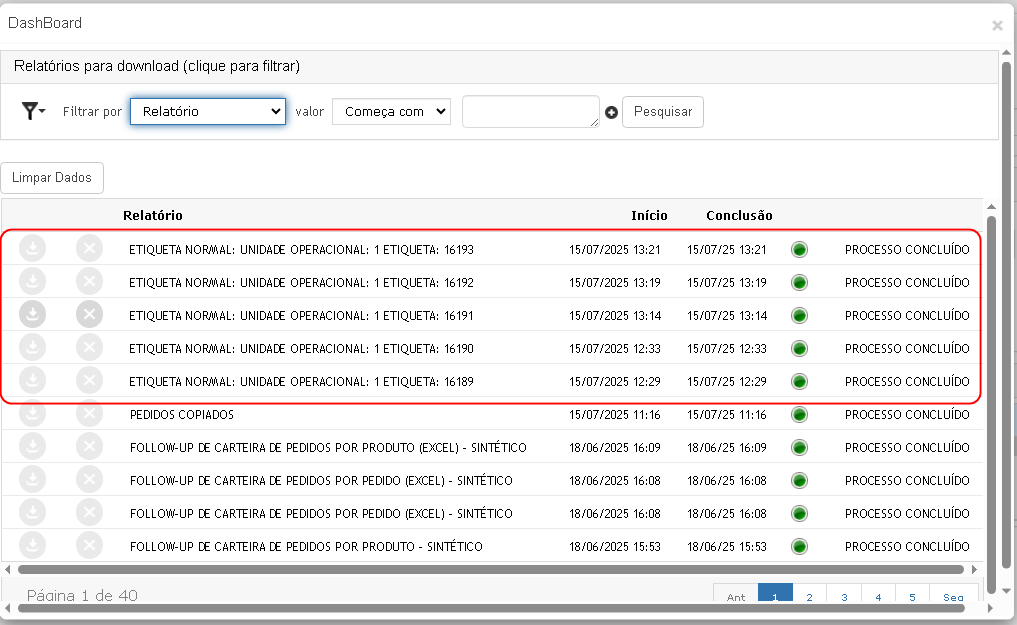Click the filter value text field
The image size is (1017, 625).
click(x=531, y=112)
